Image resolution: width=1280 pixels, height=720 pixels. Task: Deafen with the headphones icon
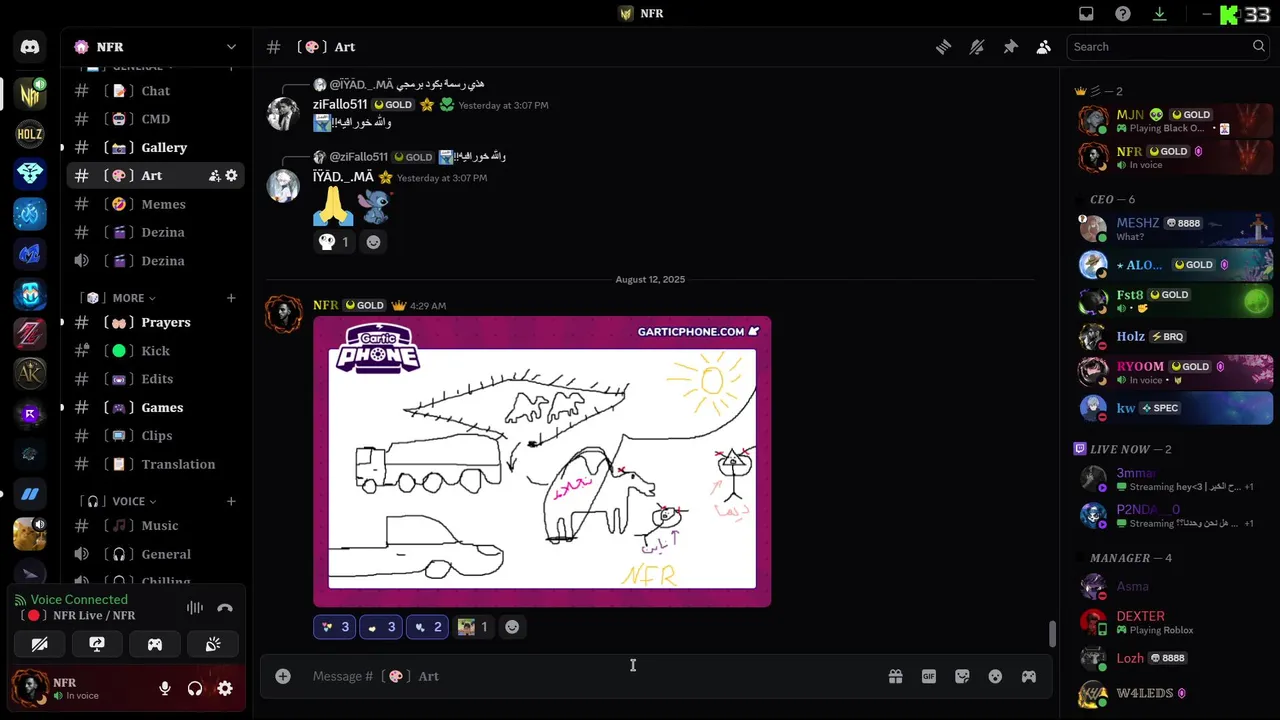(x=195, y=688)
